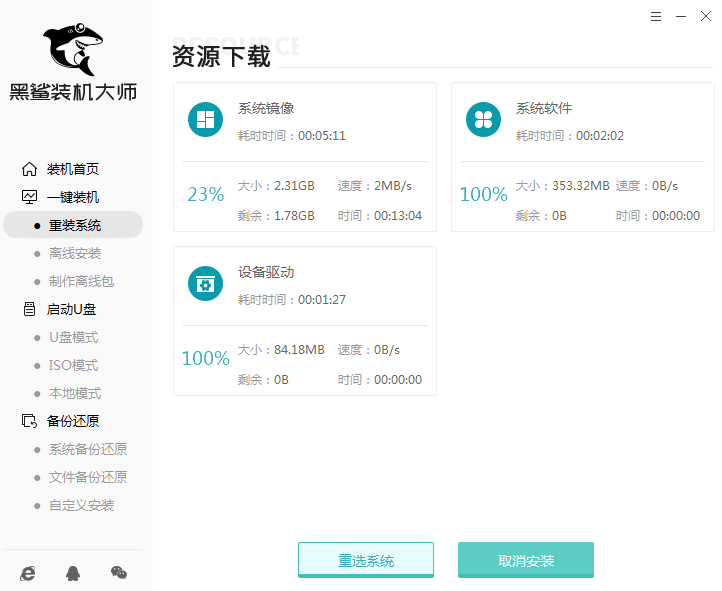Click the 系统镜像 title
Screen dimensions: 722x591
[266, 108]
